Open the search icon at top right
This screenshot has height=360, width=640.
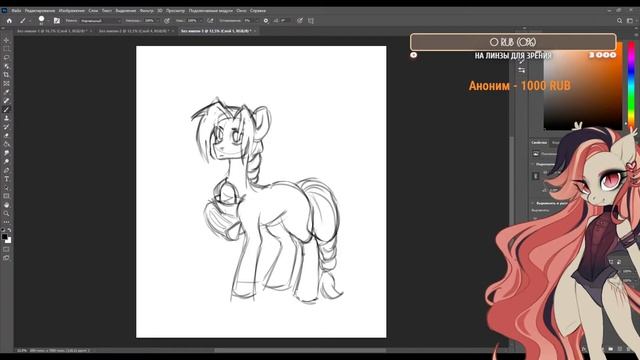(619, 20)
